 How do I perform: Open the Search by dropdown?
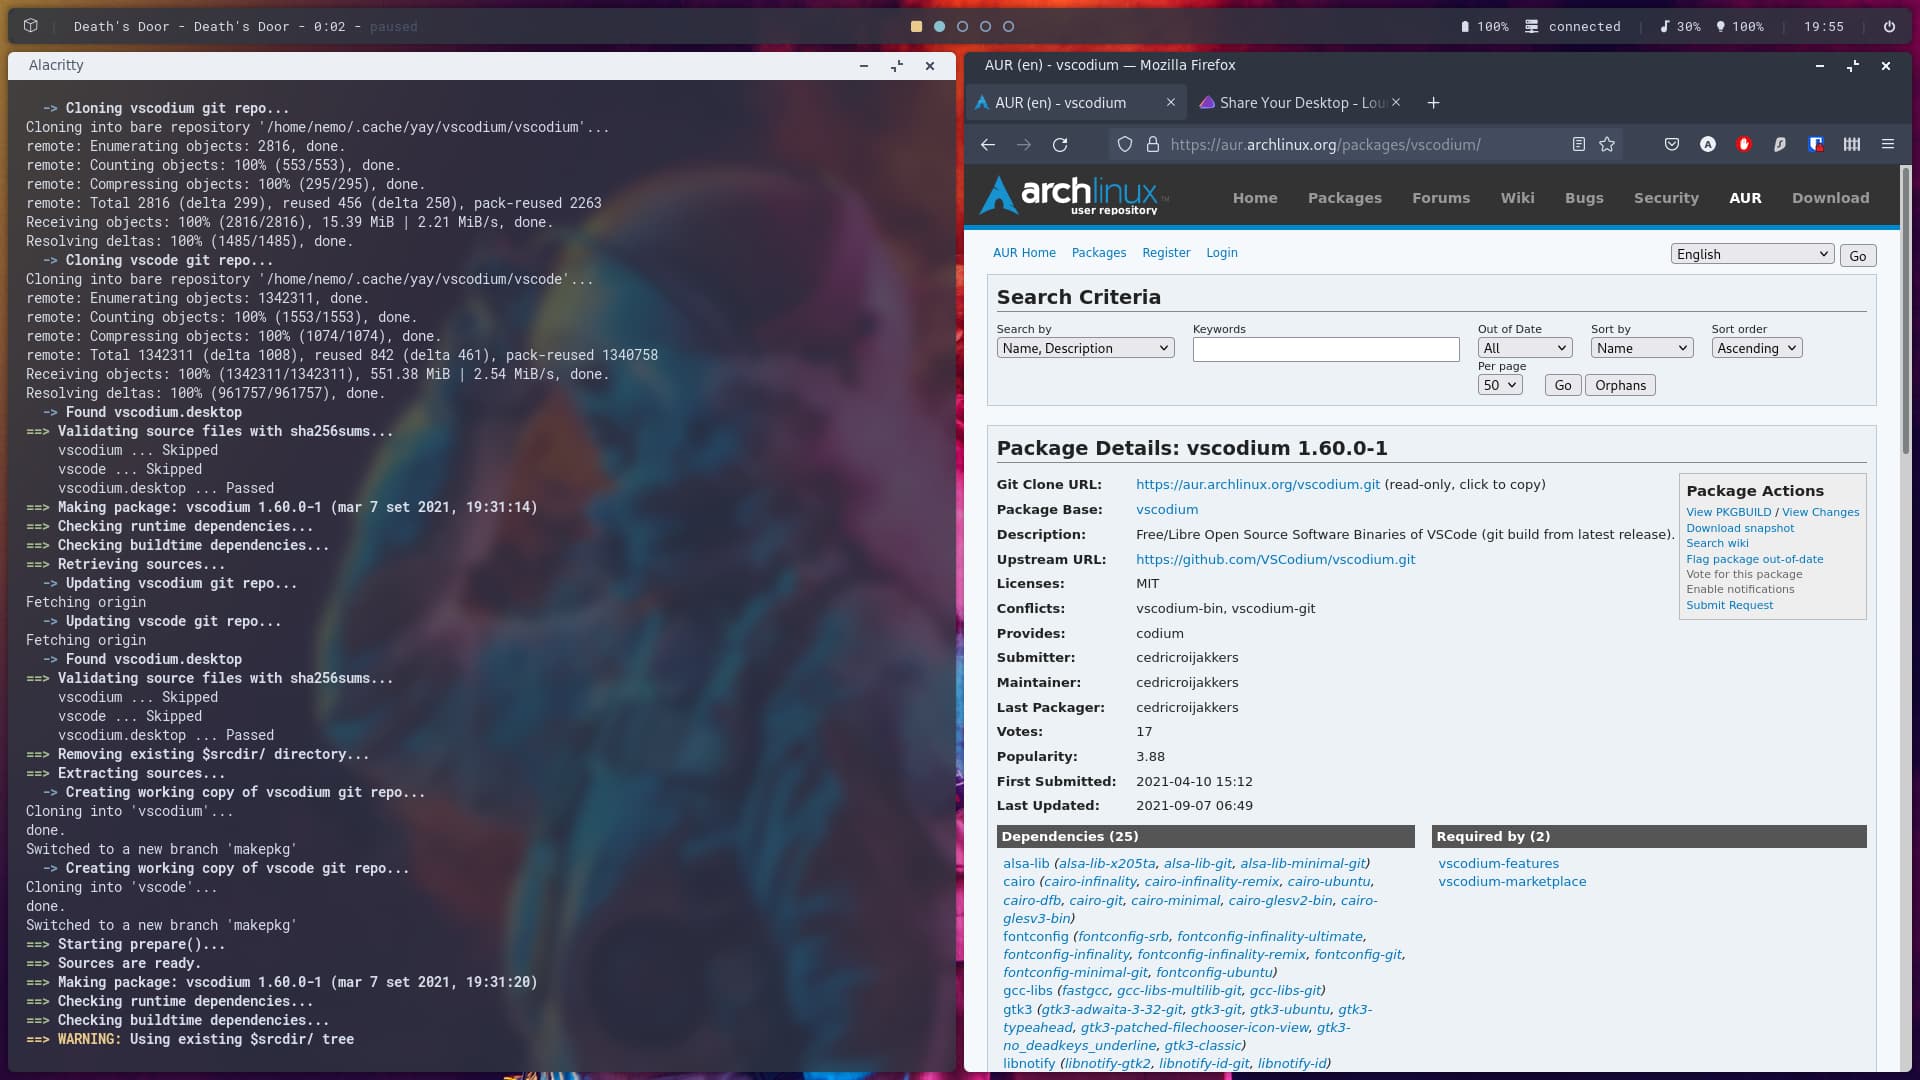(x=1085, y=348)
